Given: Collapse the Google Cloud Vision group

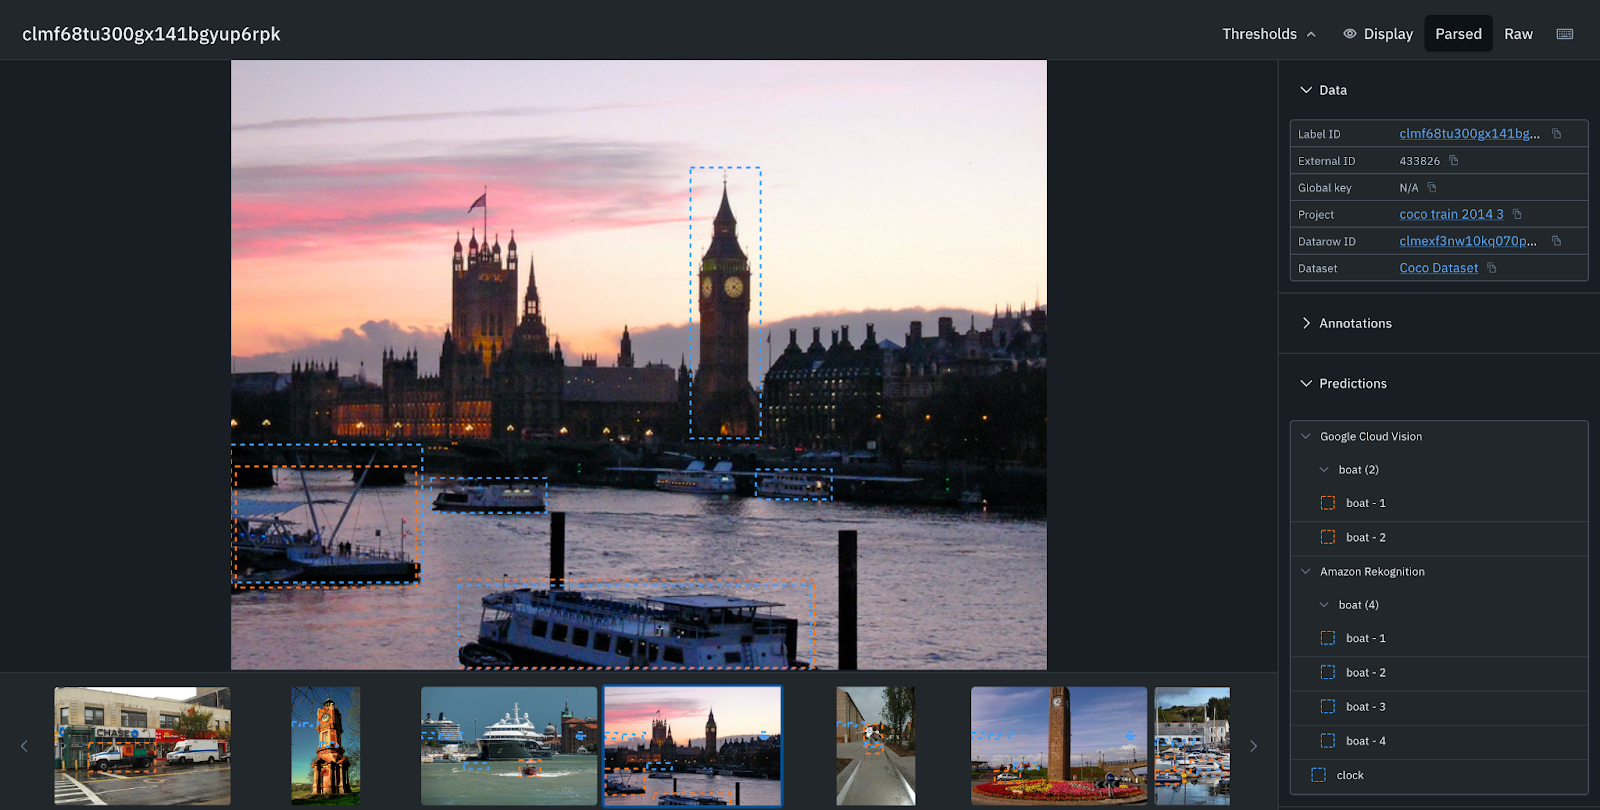Looking at the screenshot, I should click(x=1305, y=437).
